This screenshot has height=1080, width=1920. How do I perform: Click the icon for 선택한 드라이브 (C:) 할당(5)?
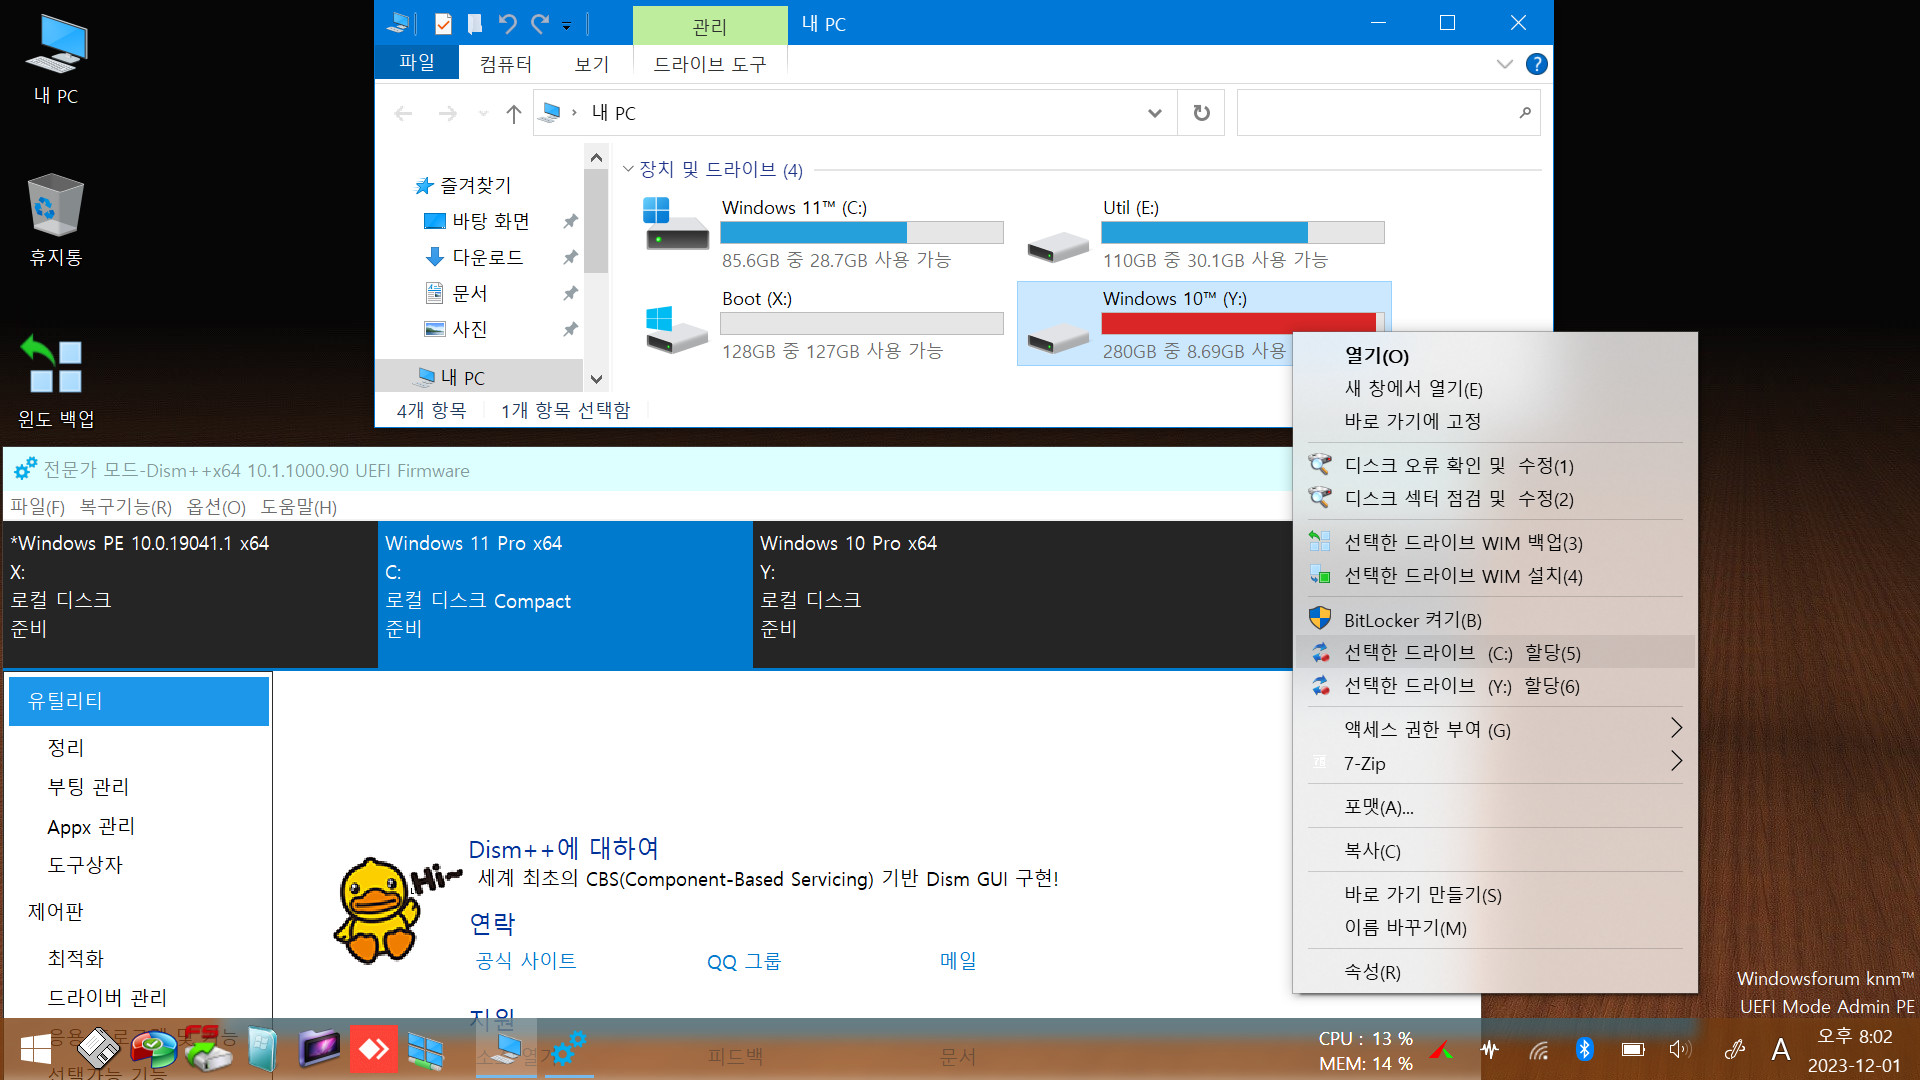pyautogui.click(x=1320, y=652)
